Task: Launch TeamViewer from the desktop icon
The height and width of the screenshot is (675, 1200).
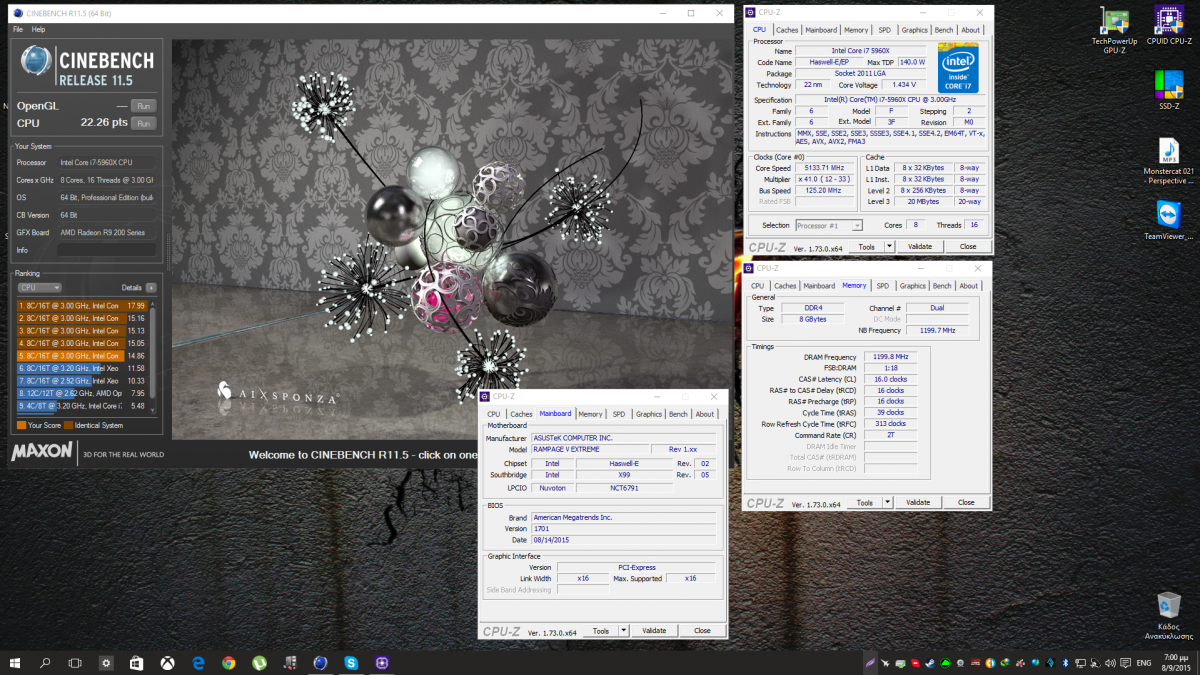Action: [x=1169, y=221]
